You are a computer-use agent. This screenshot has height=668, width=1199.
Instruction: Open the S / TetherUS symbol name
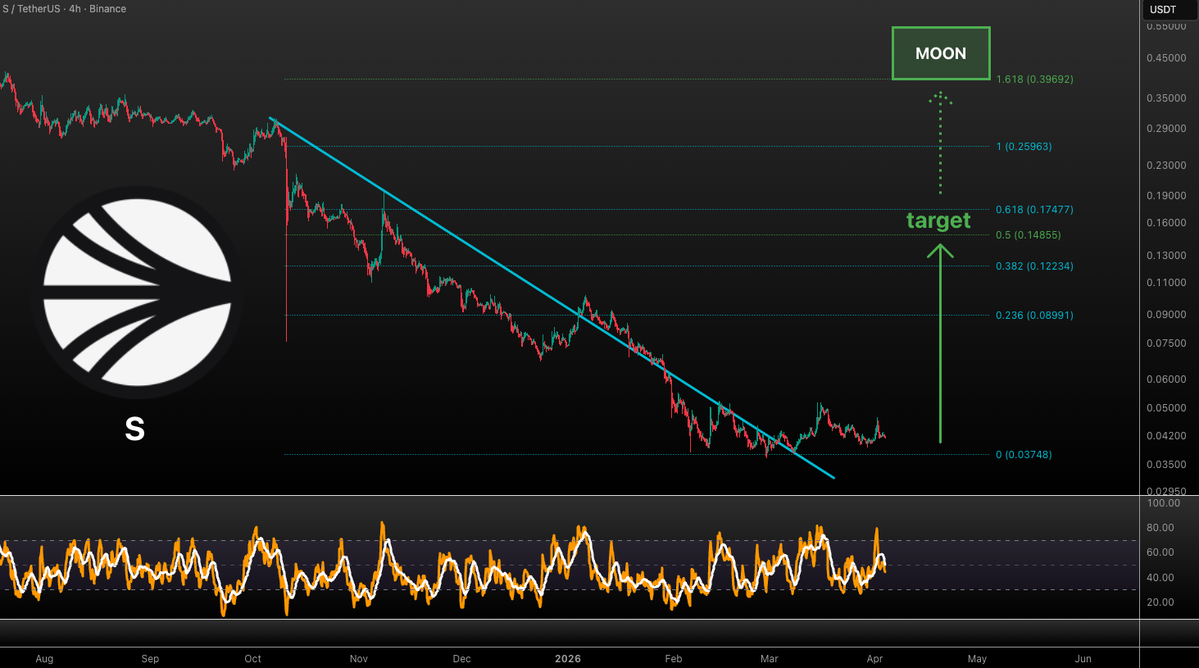[30, 9]
